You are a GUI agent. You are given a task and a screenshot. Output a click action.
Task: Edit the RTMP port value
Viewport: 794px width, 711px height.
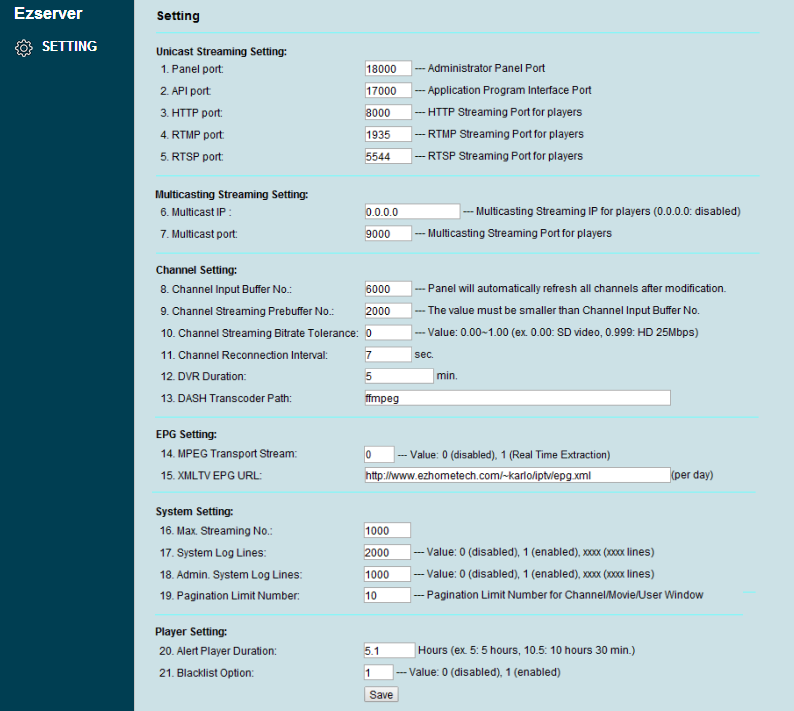pyautogui.click(x=388, y=134)
